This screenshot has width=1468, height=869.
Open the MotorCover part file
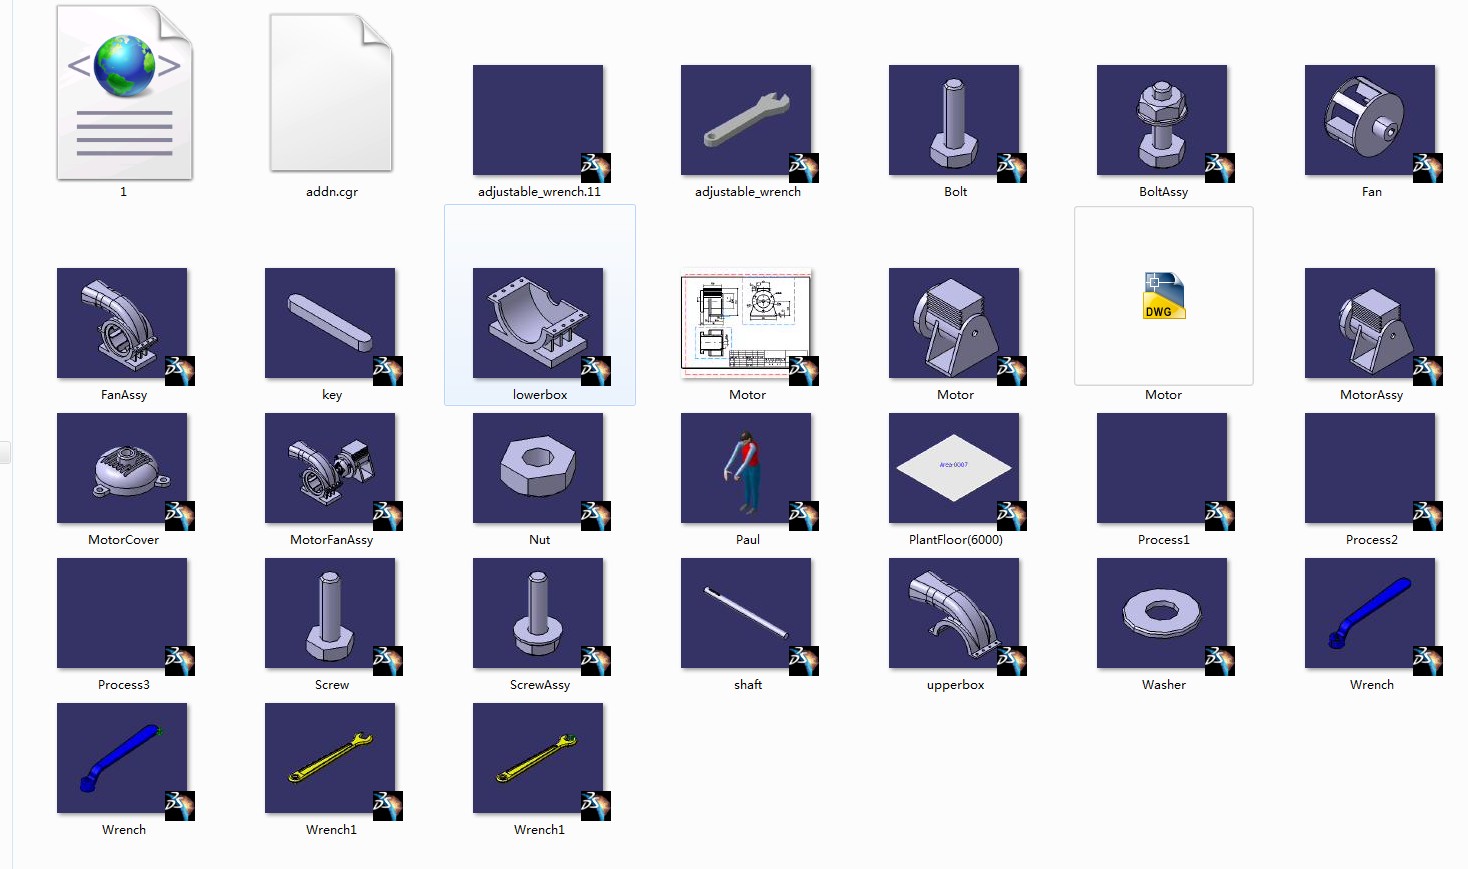pos(122,468)
